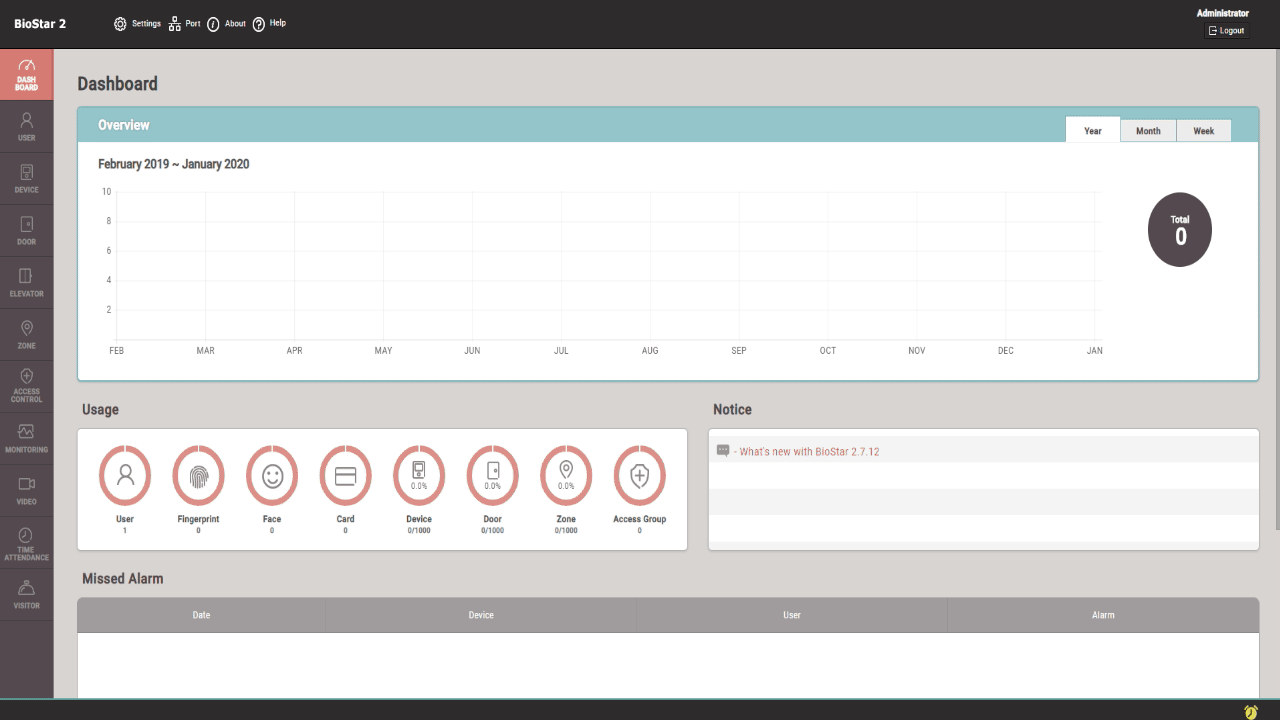
Task: Open "What's new with BioStar 2.7.12" notice
Action: coord(808,452)
